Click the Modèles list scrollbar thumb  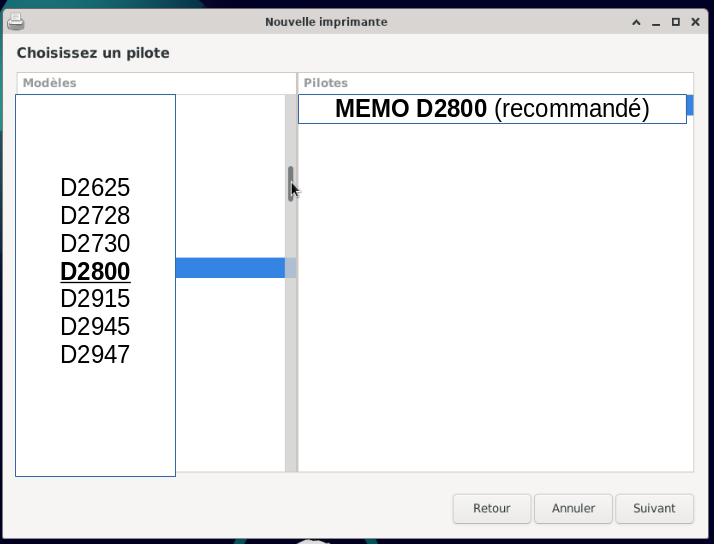(291, 184)
